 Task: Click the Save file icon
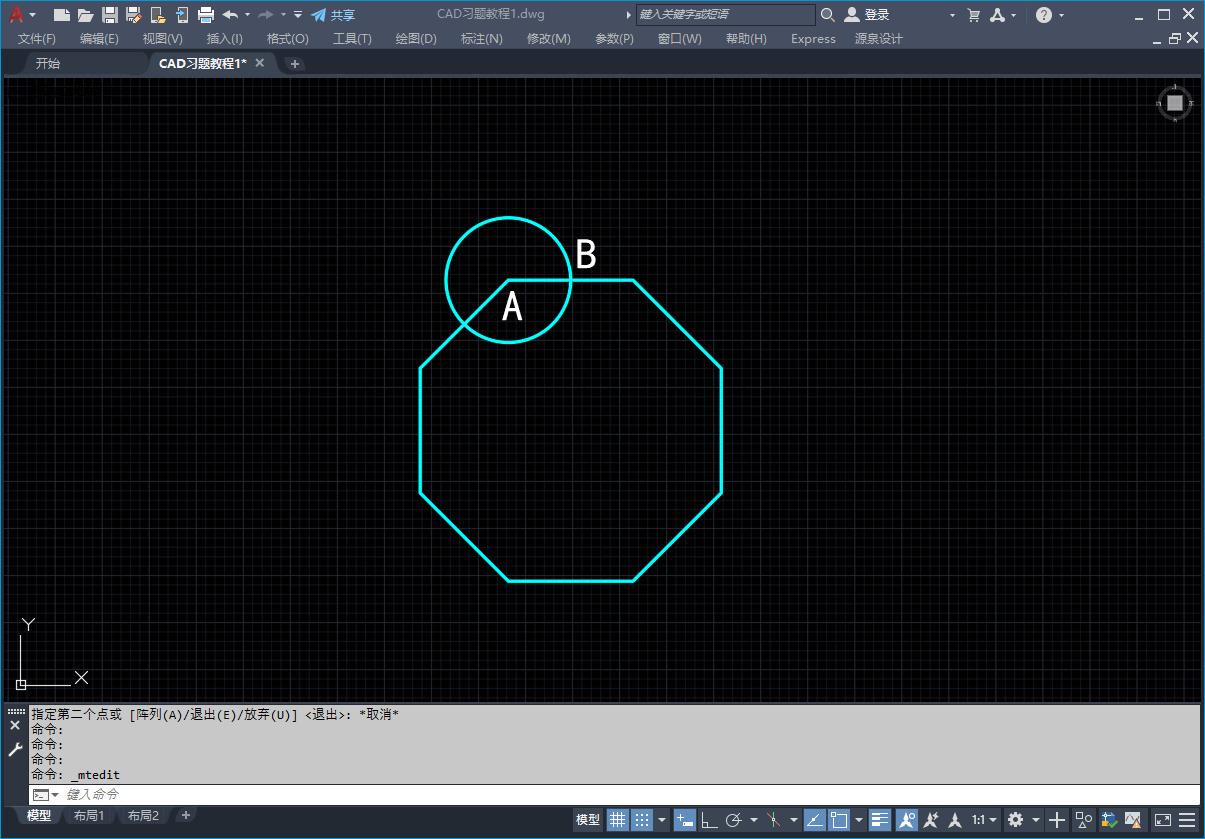click(x=110, y=15)
